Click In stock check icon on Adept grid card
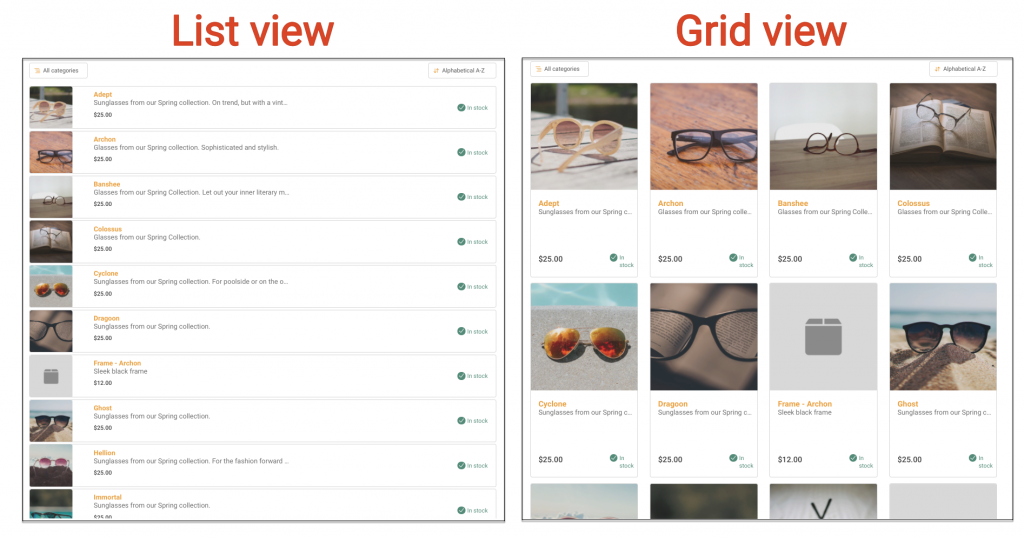This screenshot has width=1024, height=539. click(613, 257)
